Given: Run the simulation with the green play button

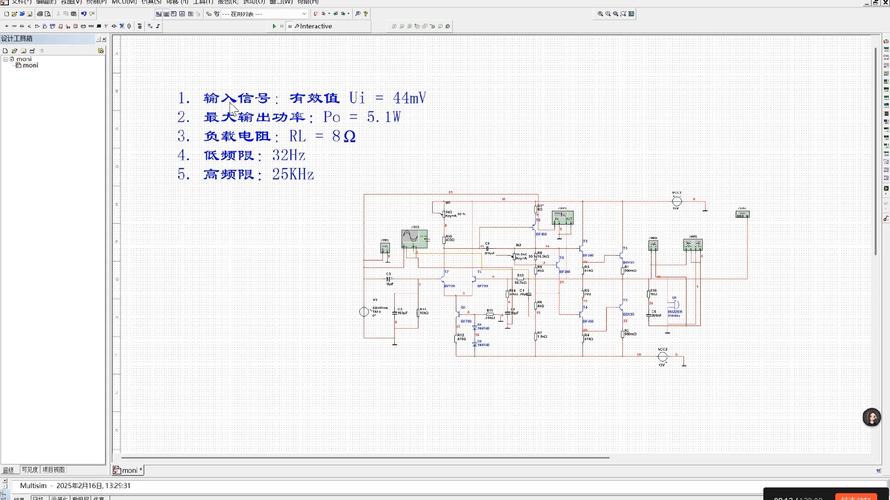Looking at the screenshot, I should click(274, 26).
